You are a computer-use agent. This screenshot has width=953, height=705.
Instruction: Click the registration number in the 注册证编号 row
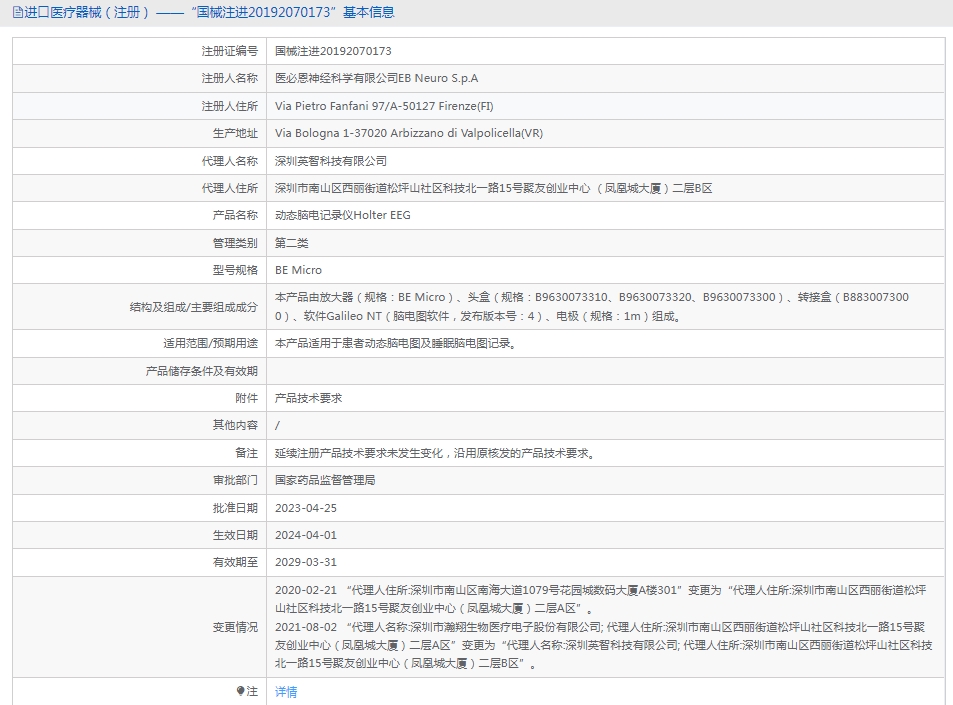click(x=333, y=51)
